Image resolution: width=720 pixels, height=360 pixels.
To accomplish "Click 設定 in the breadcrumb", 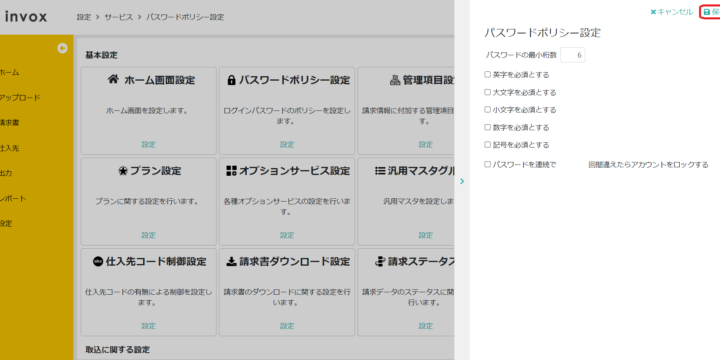I will click(84, 17).
